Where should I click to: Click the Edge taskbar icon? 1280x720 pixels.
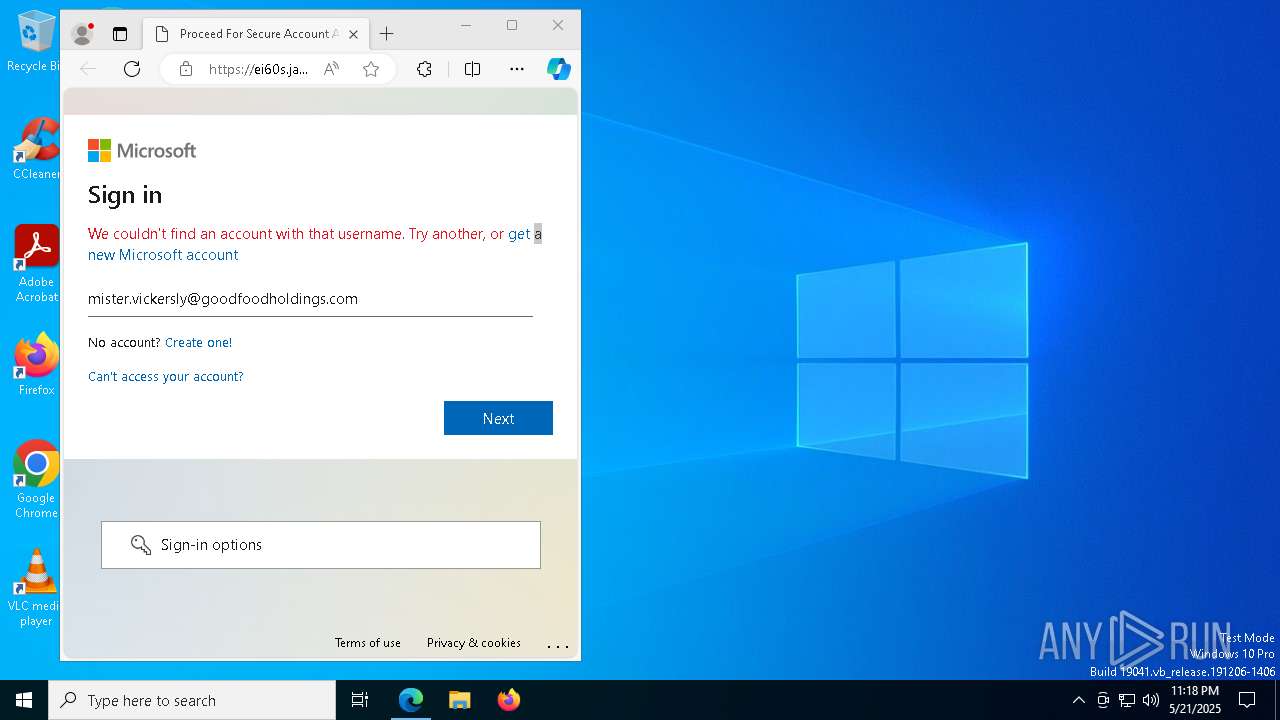point(411,700)
